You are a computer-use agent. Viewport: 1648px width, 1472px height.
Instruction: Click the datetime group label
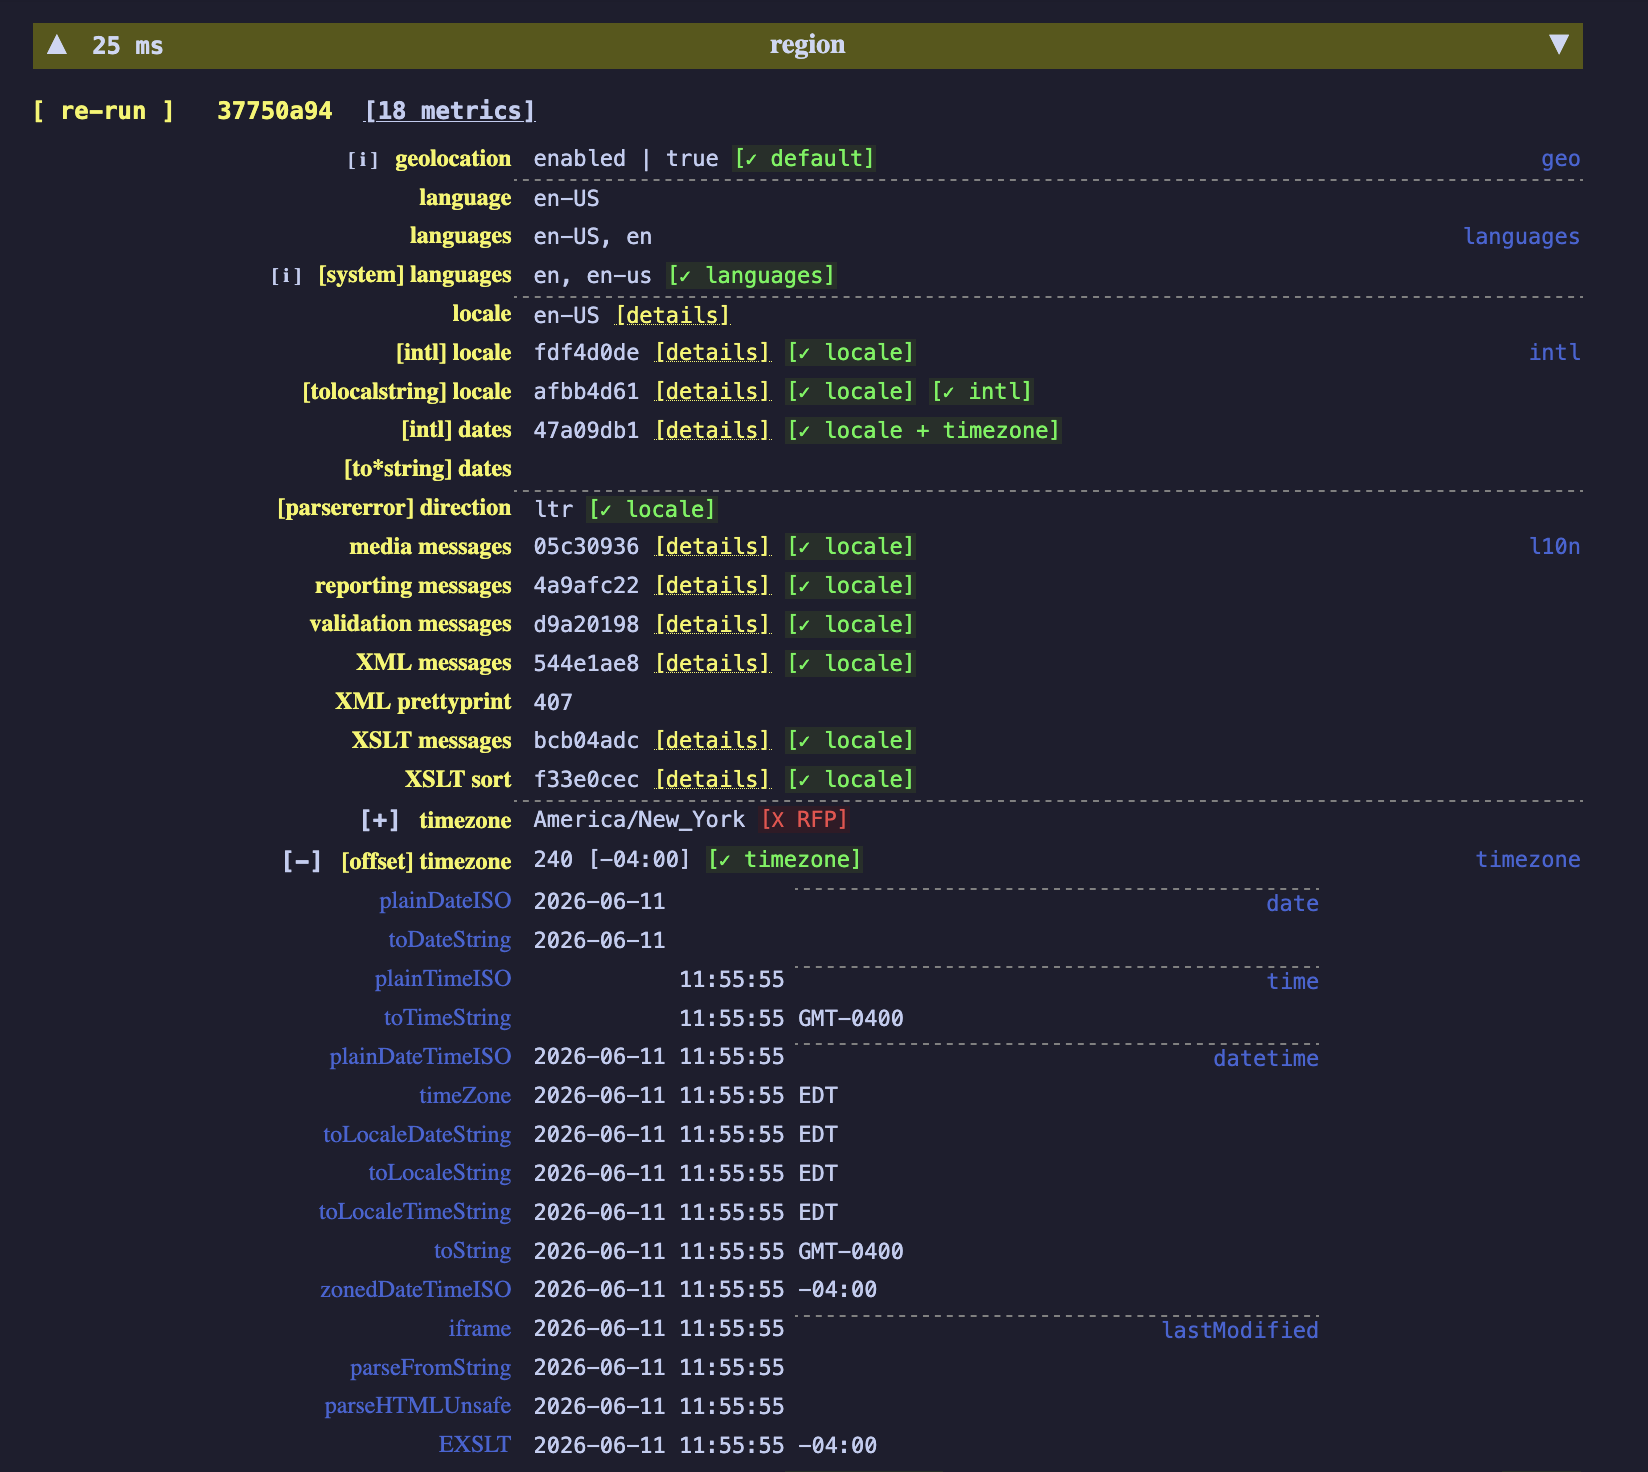point(1266,1059)
